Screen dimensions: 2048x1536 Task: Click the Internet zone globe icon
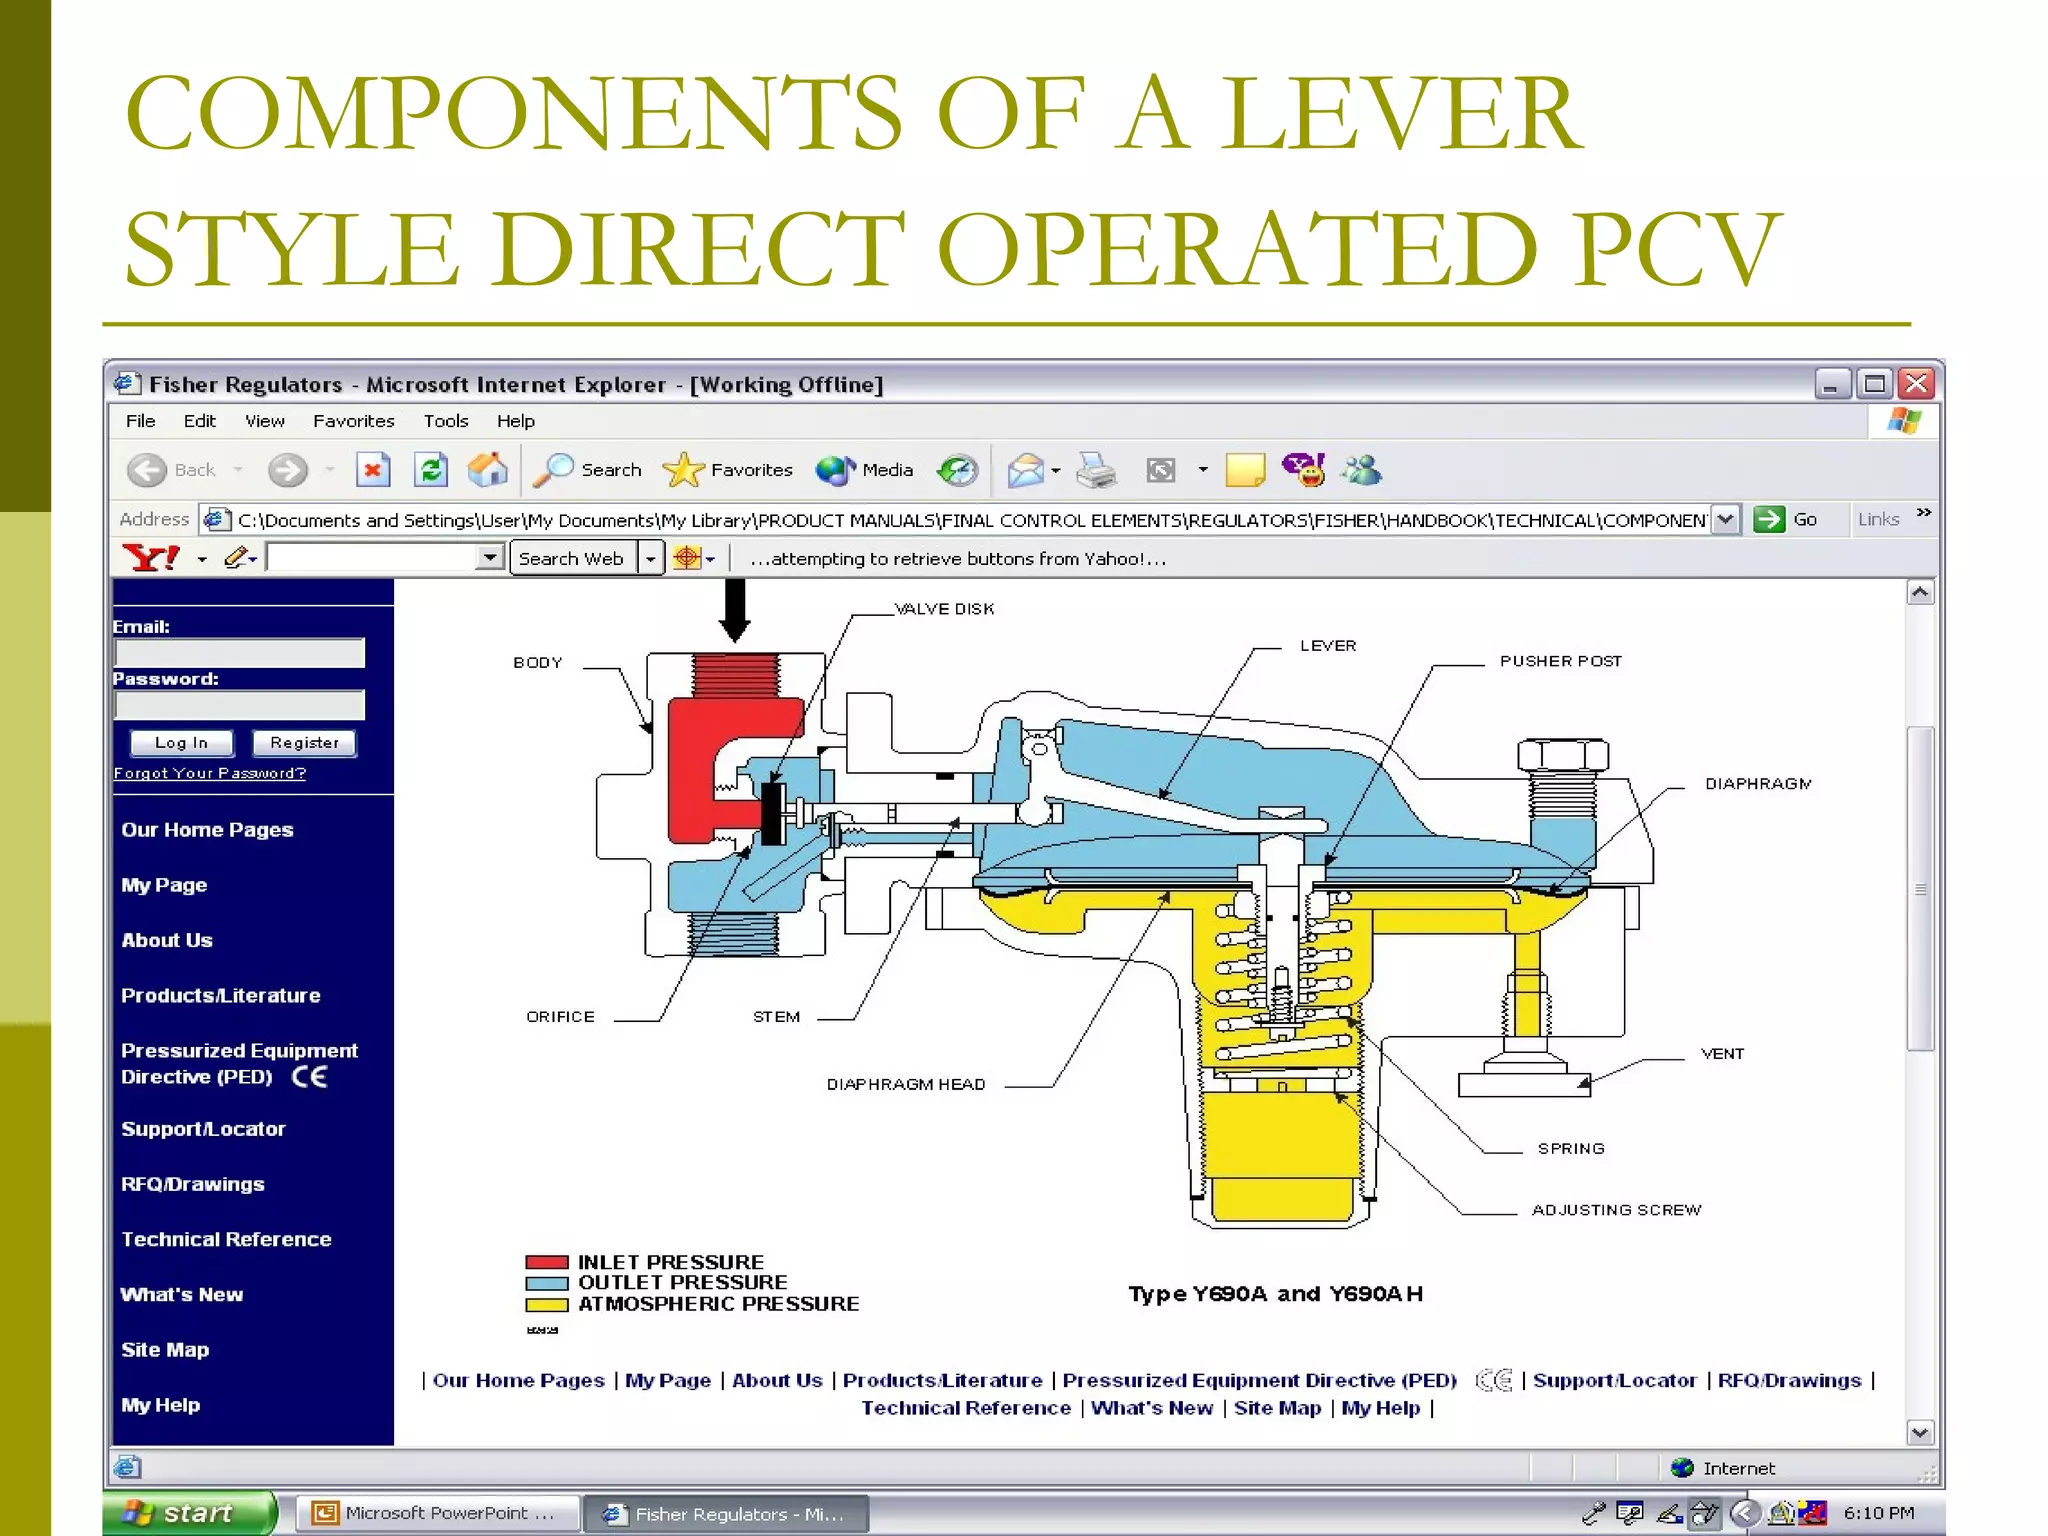[1682, 1468]
